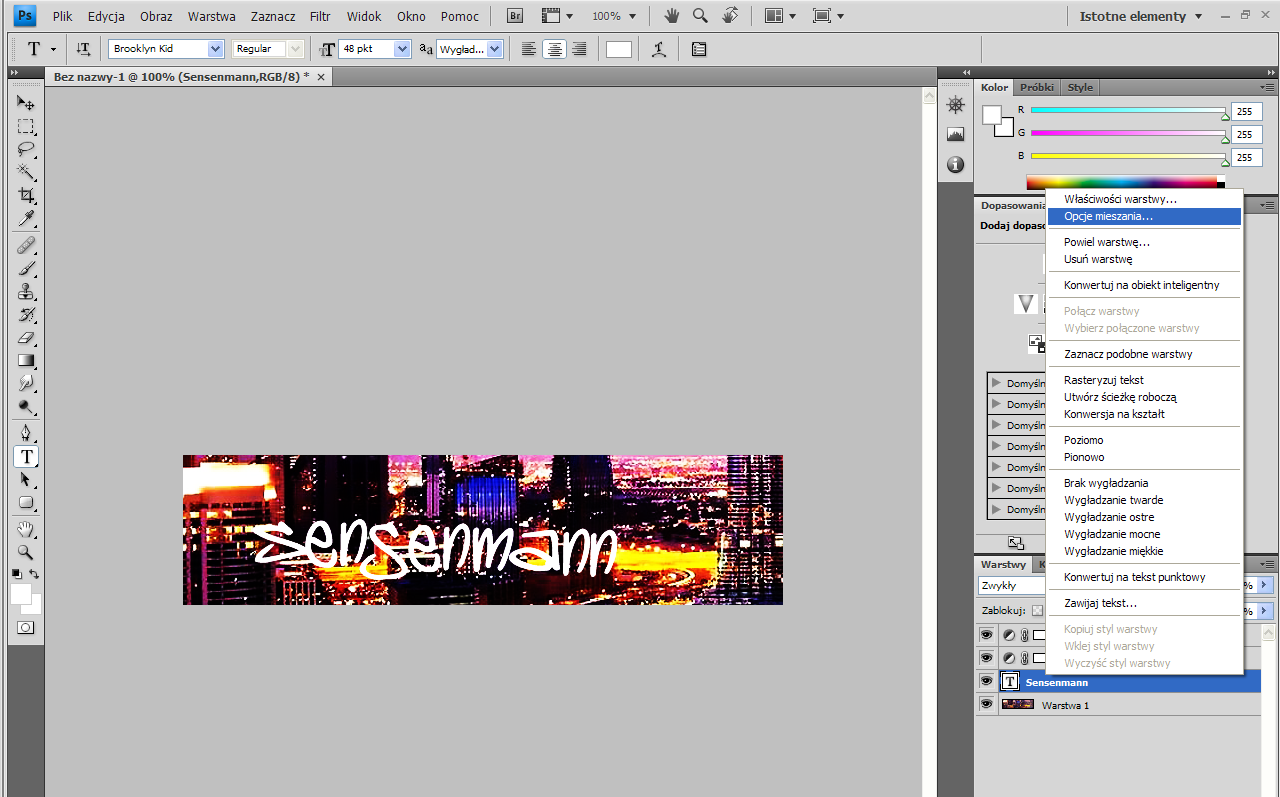Screen dimensions: 1280x797
Task: Select the Path Selection tool
Action: click(26, 480)
